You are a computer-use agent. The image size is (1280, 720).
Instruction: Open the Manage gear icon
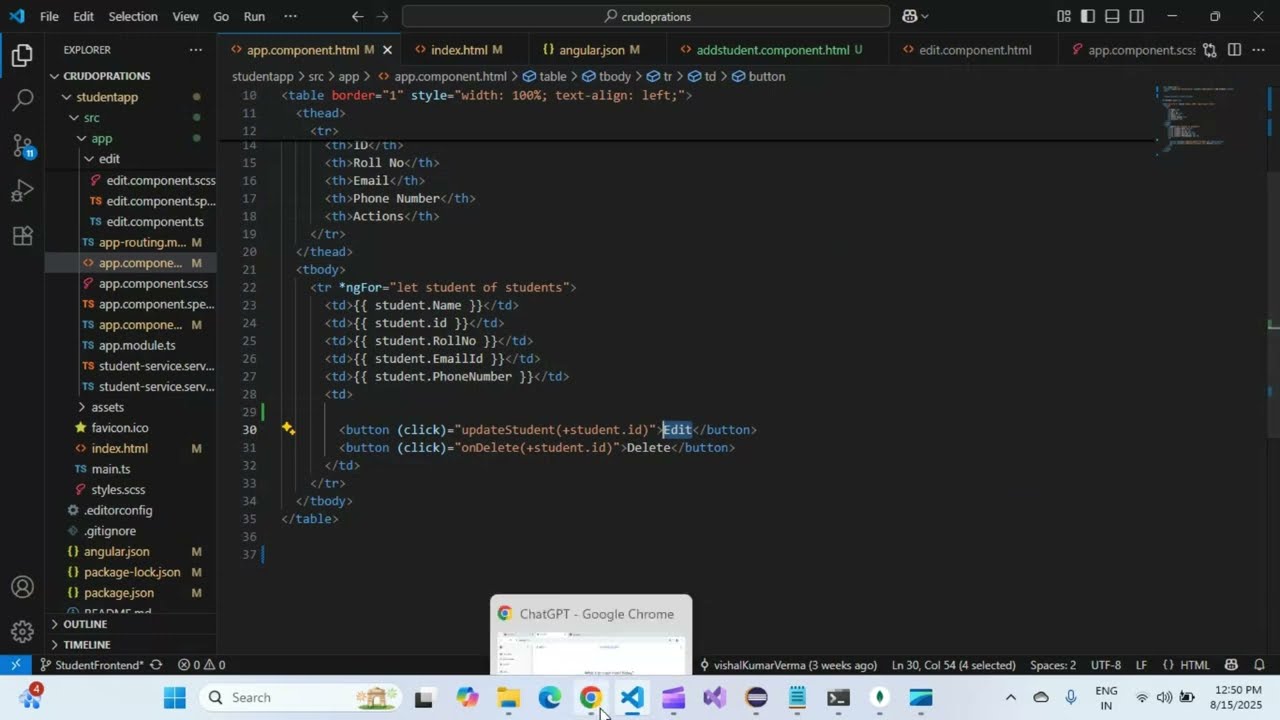coord(22,632)
